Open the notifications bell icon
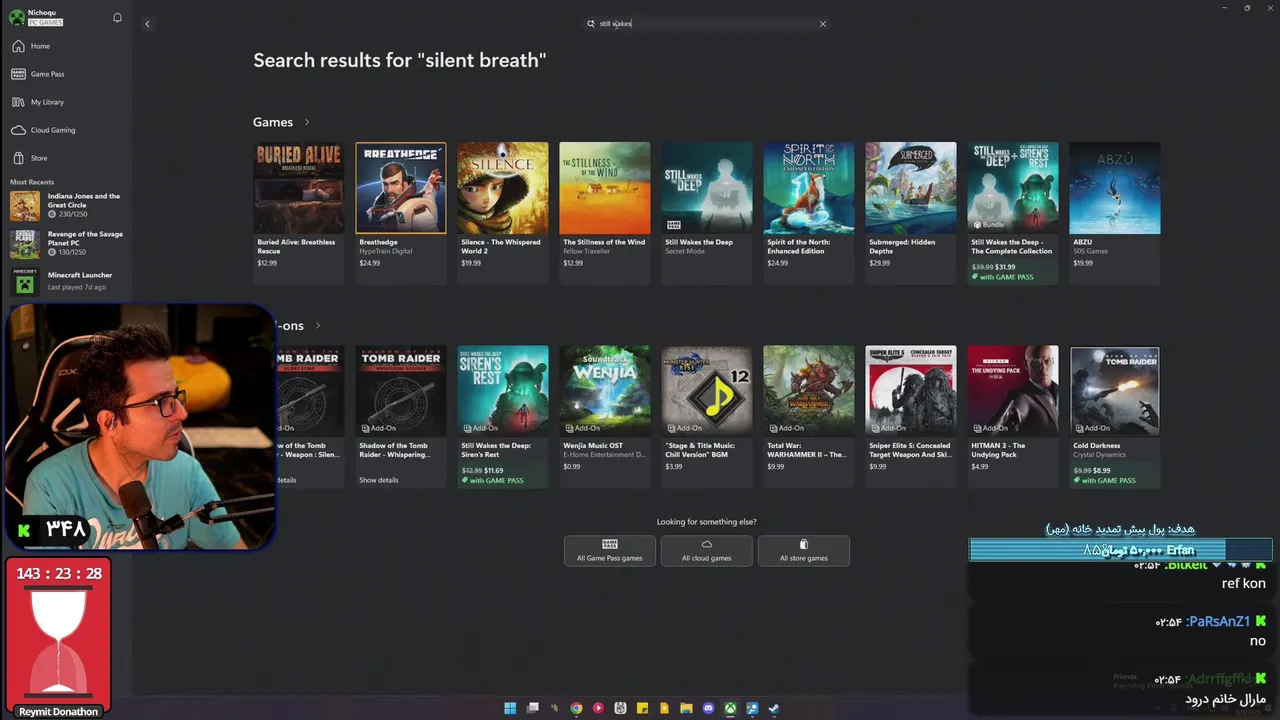This screenshot has width=1280, height=720. [117, 18]
